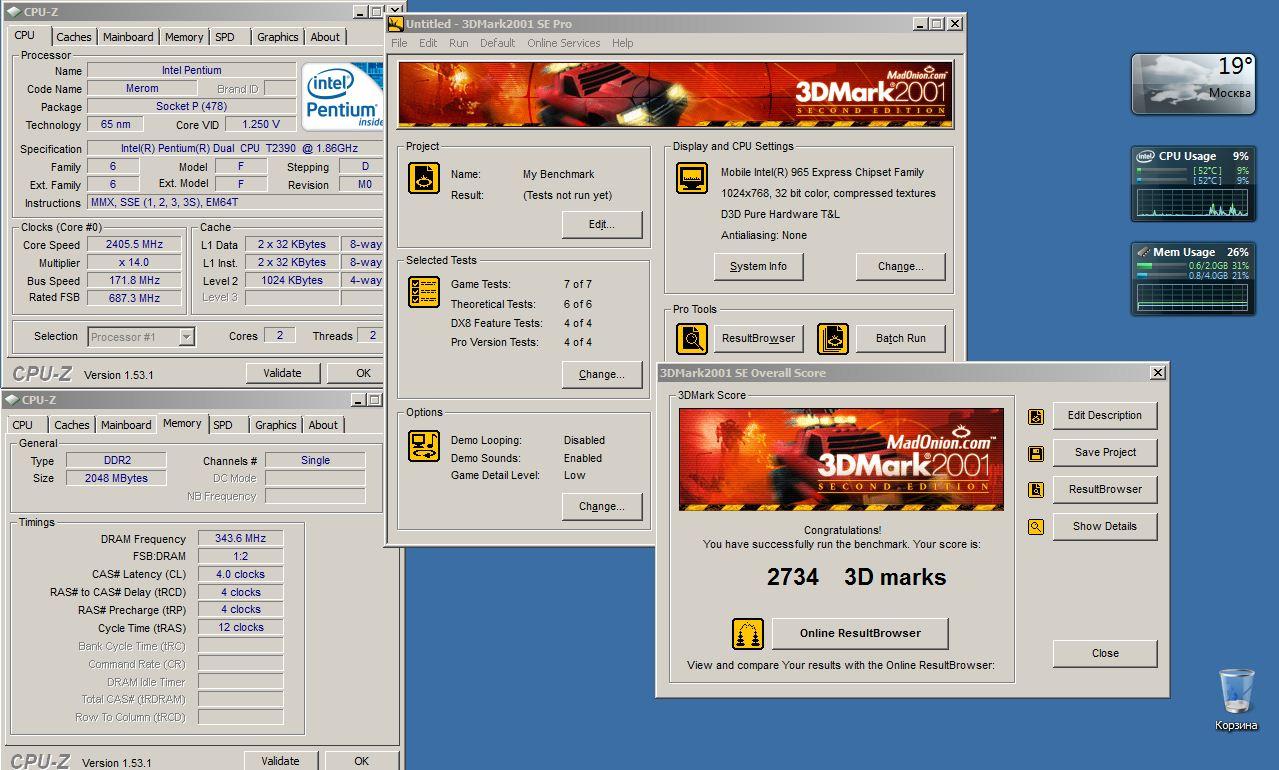Click the Save Project button
1279x770 pixels.
pyautogui.click(x=1105, y=453)
